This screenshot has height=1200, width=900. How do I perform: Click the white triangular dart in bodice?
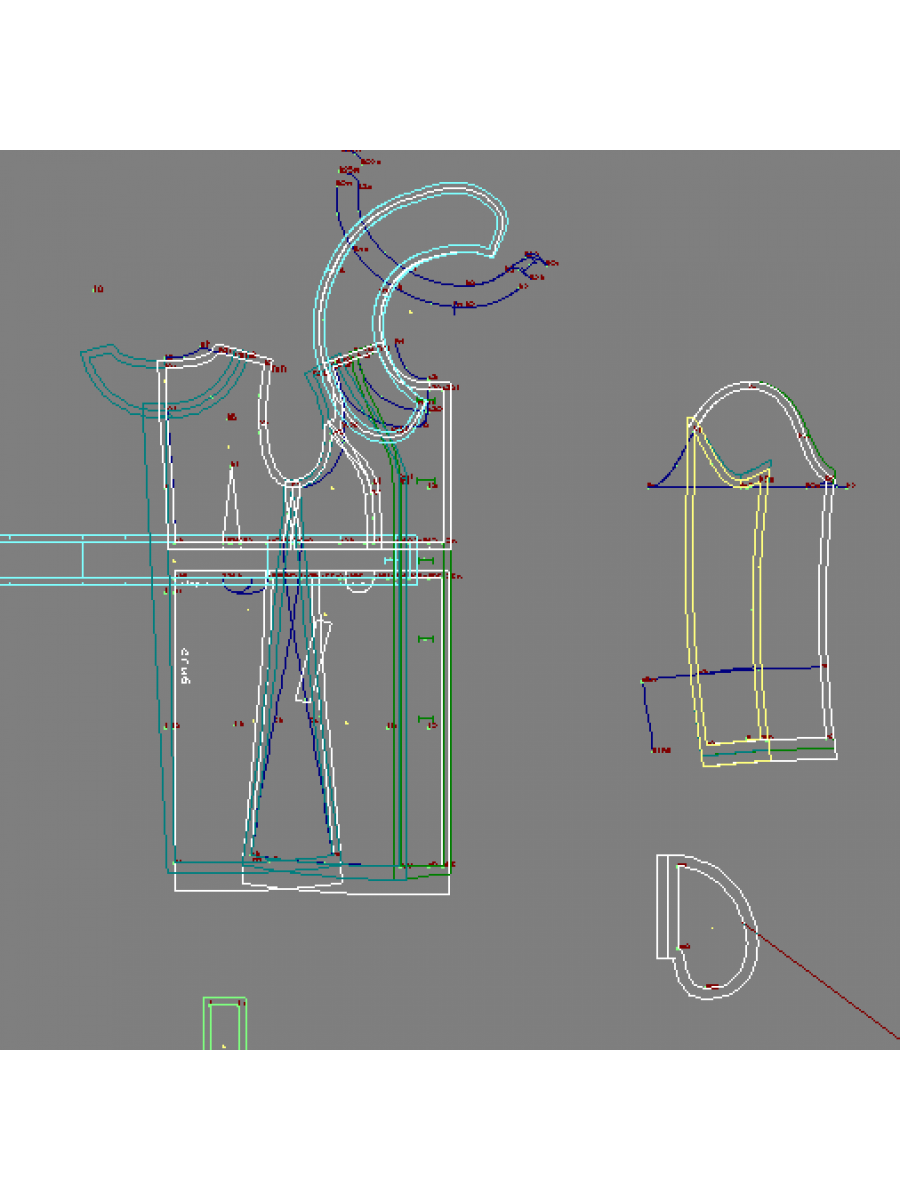tap(233, 503)
